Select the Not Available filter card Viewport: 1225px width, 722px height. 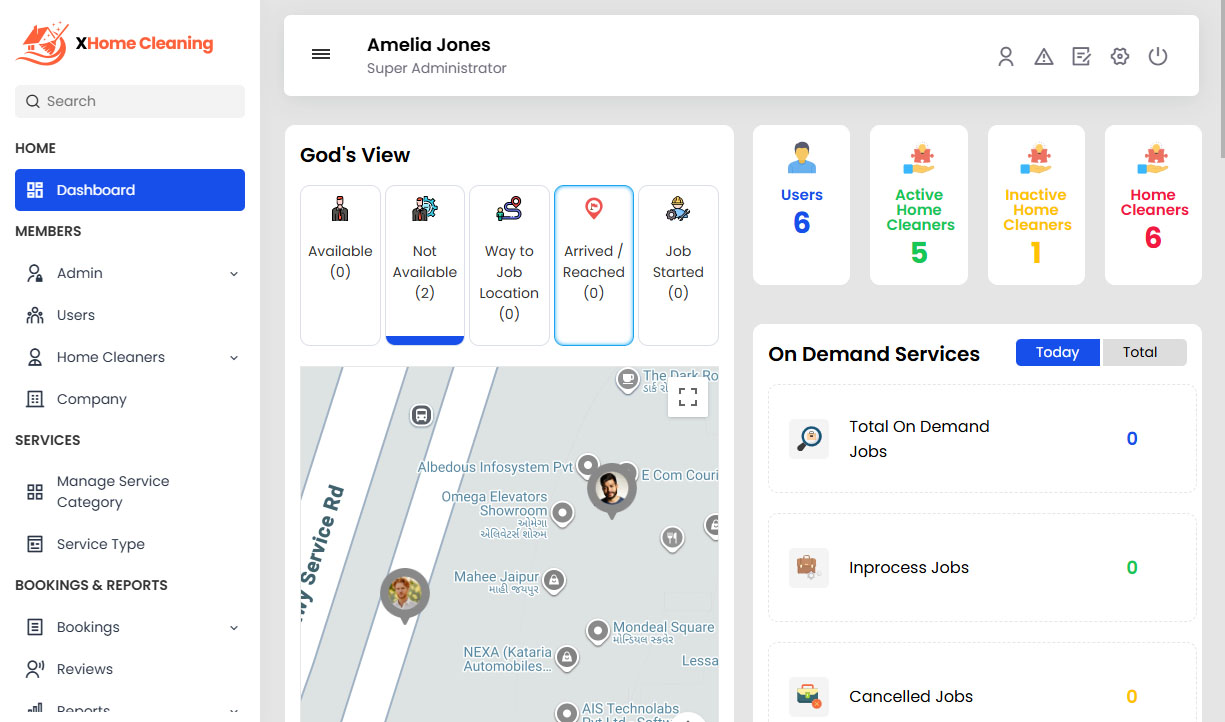tap(425, 265)
